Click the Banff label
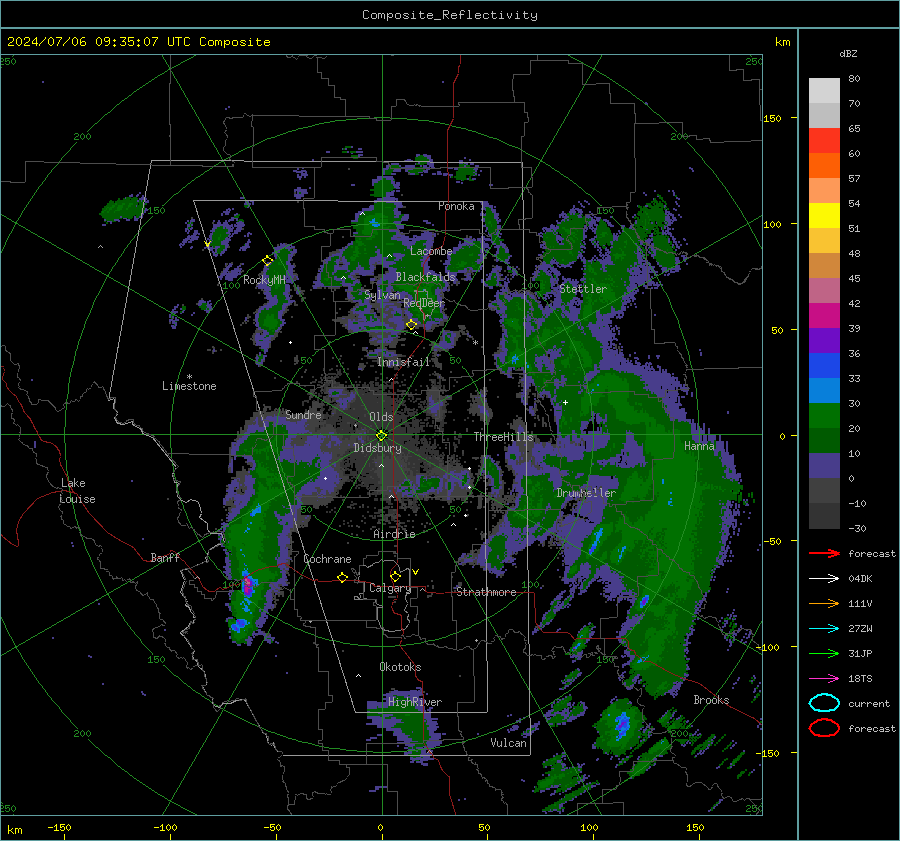Viewport: 900px width, 841px height. pyautogui.click(x=165, y=558)
